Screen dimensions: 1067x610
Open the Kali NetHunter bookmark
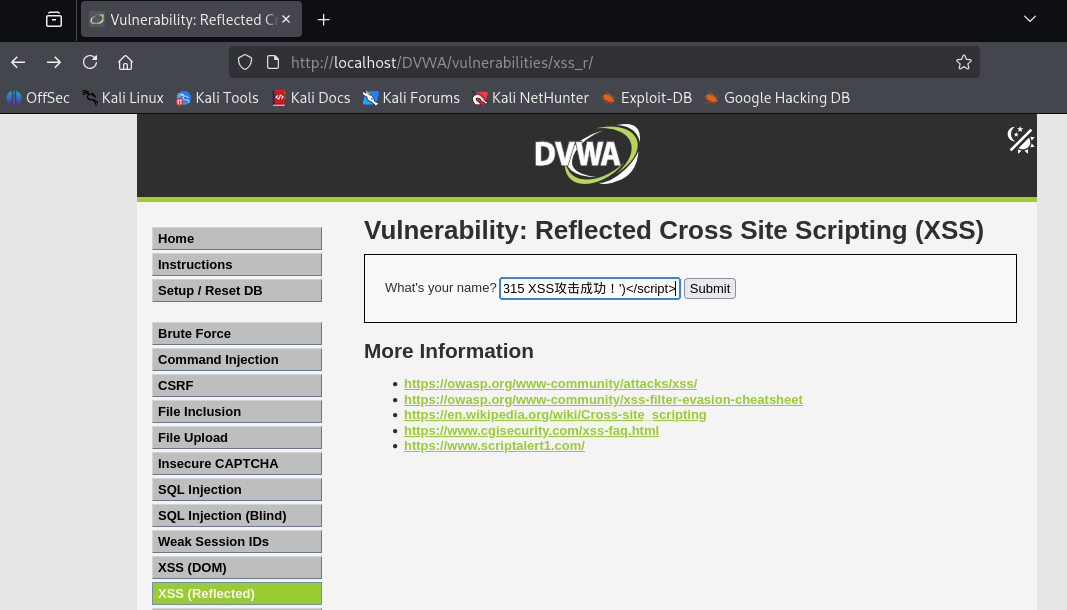530,98
